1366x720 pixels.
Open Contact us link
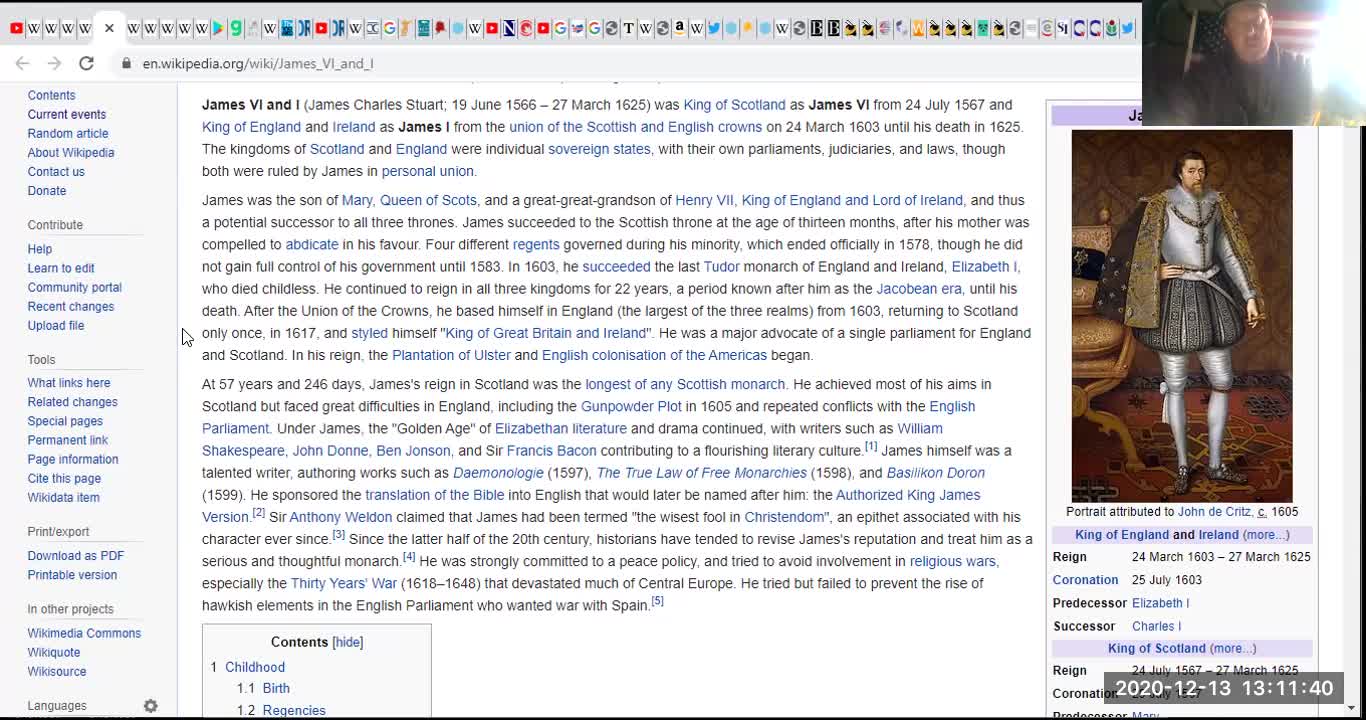point(55,171)
